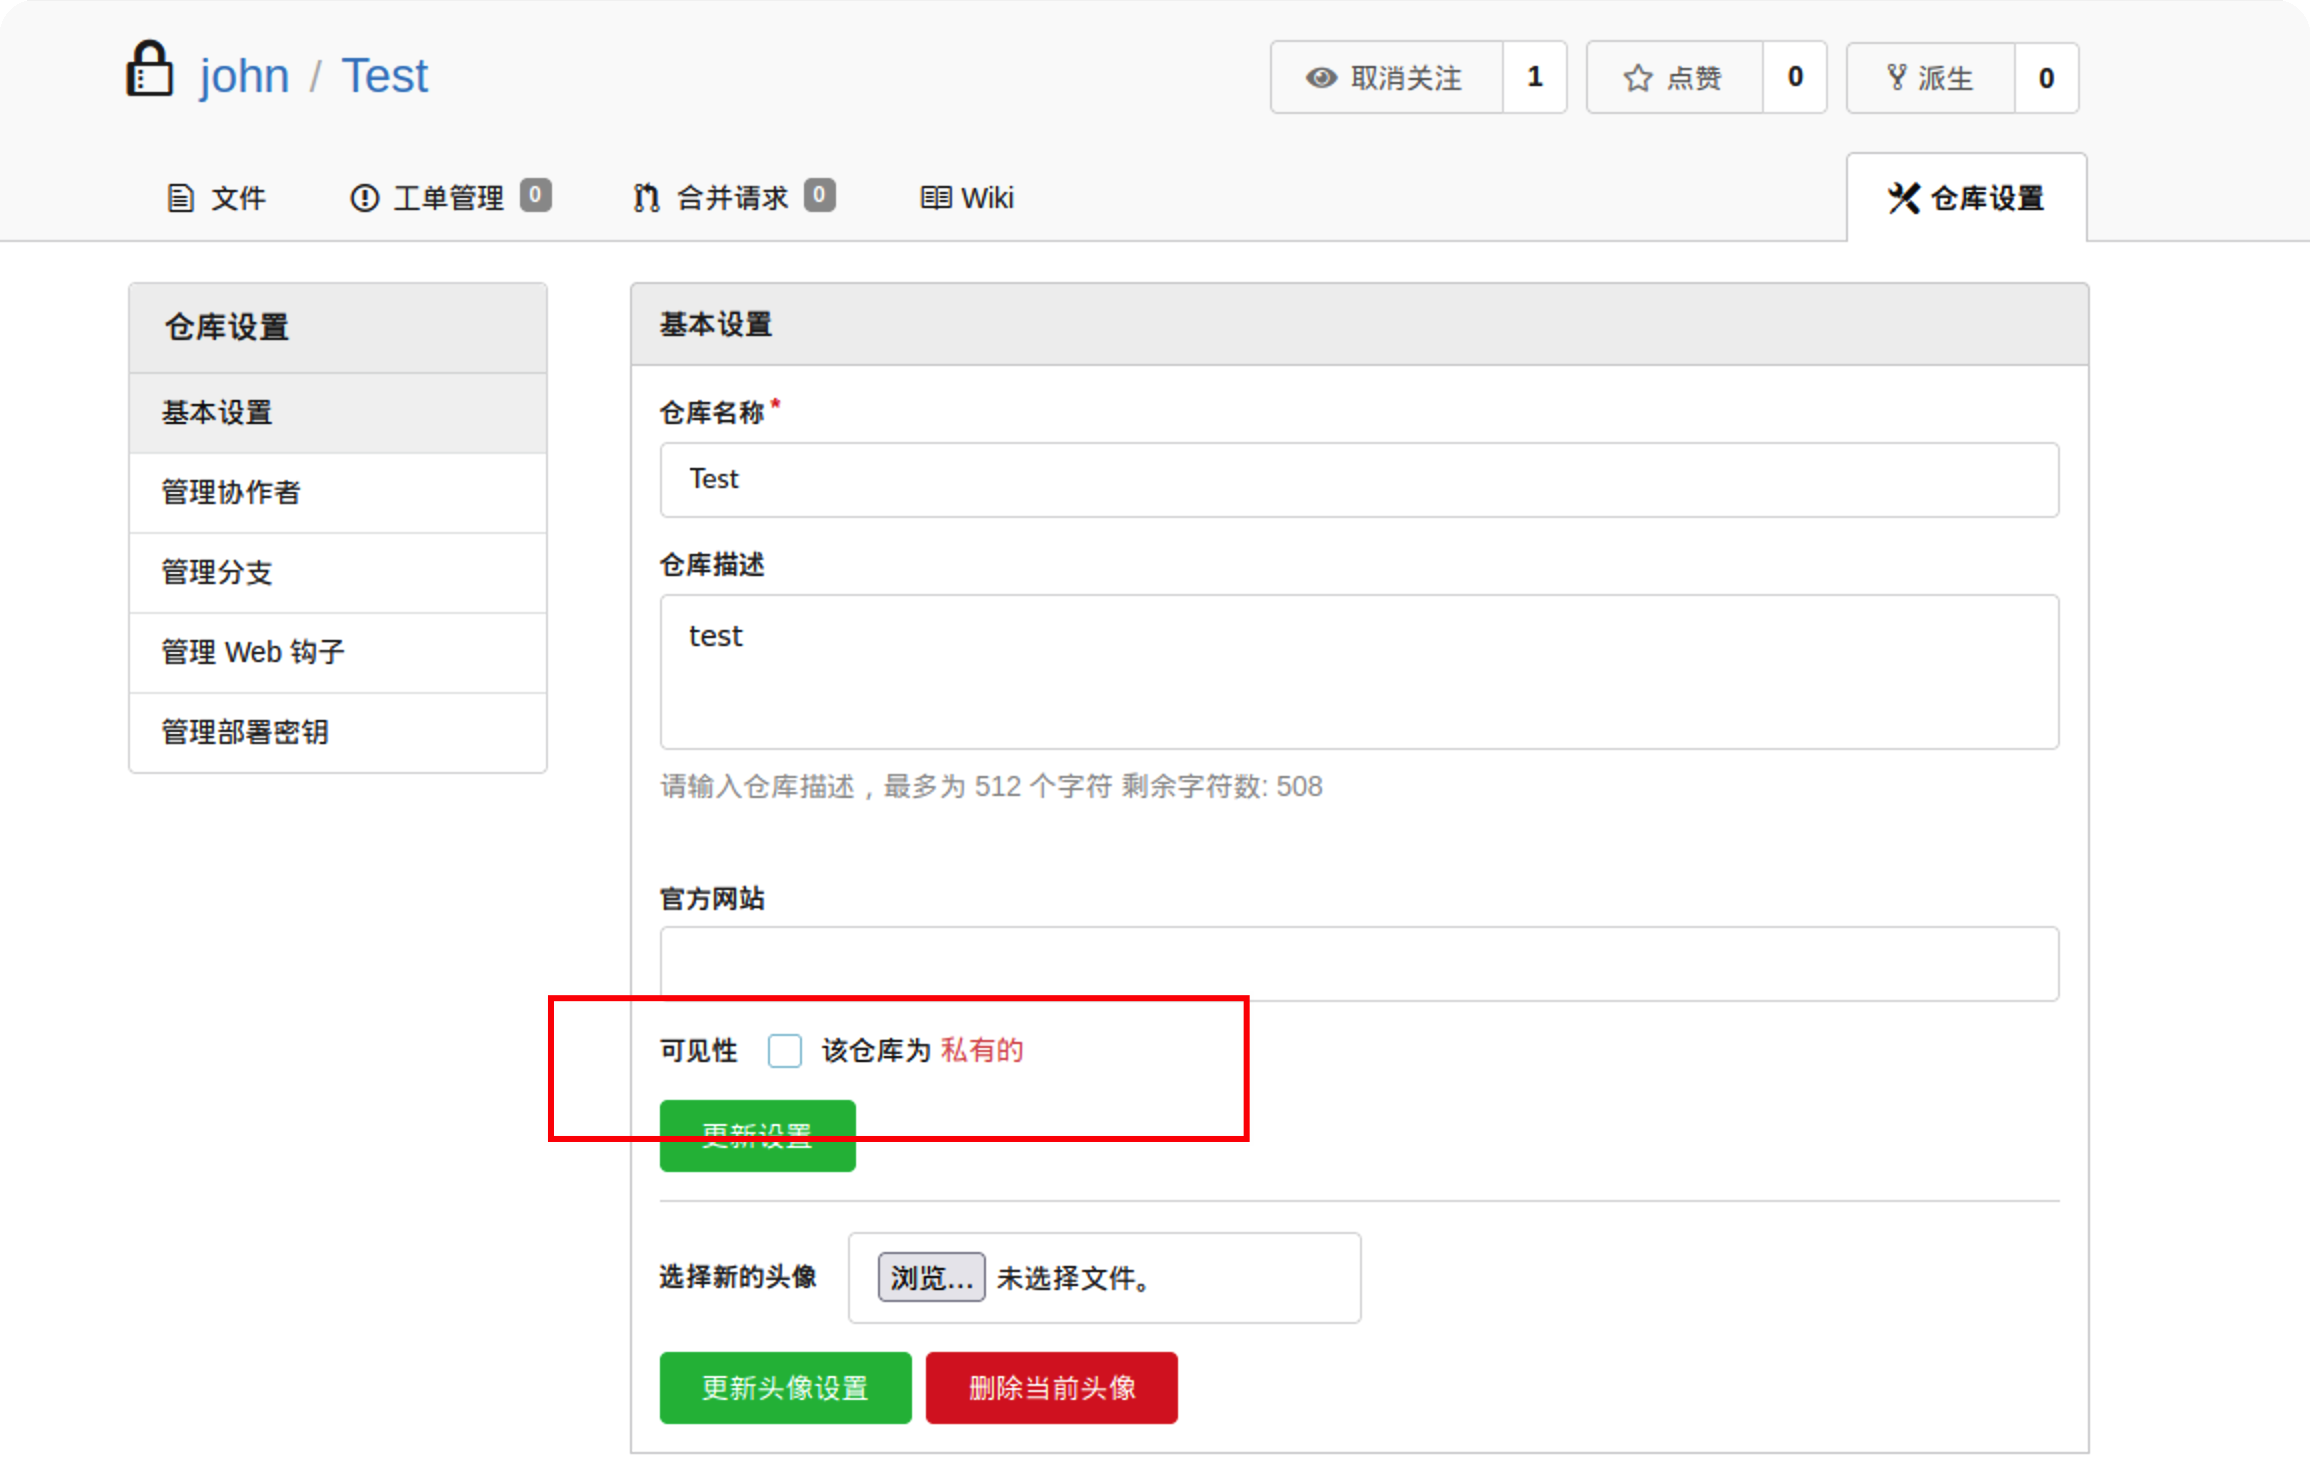Toggle the private repository visibility checkbox
Screen dimensions: 2310x1458
[x=785, y=1051]
